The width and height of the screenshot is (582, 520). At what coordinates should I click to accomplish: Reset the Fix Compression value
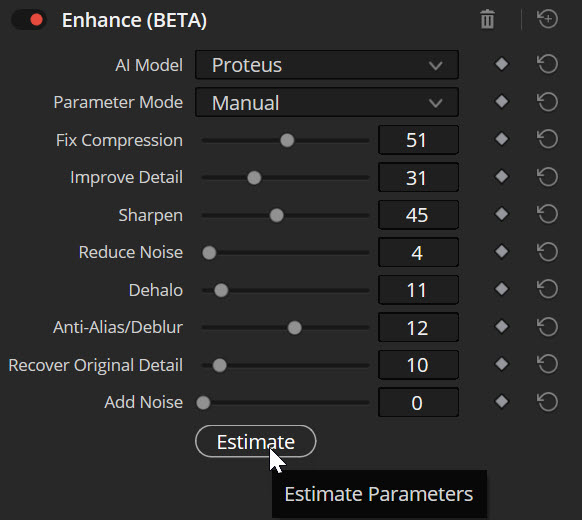coord(547,139)
